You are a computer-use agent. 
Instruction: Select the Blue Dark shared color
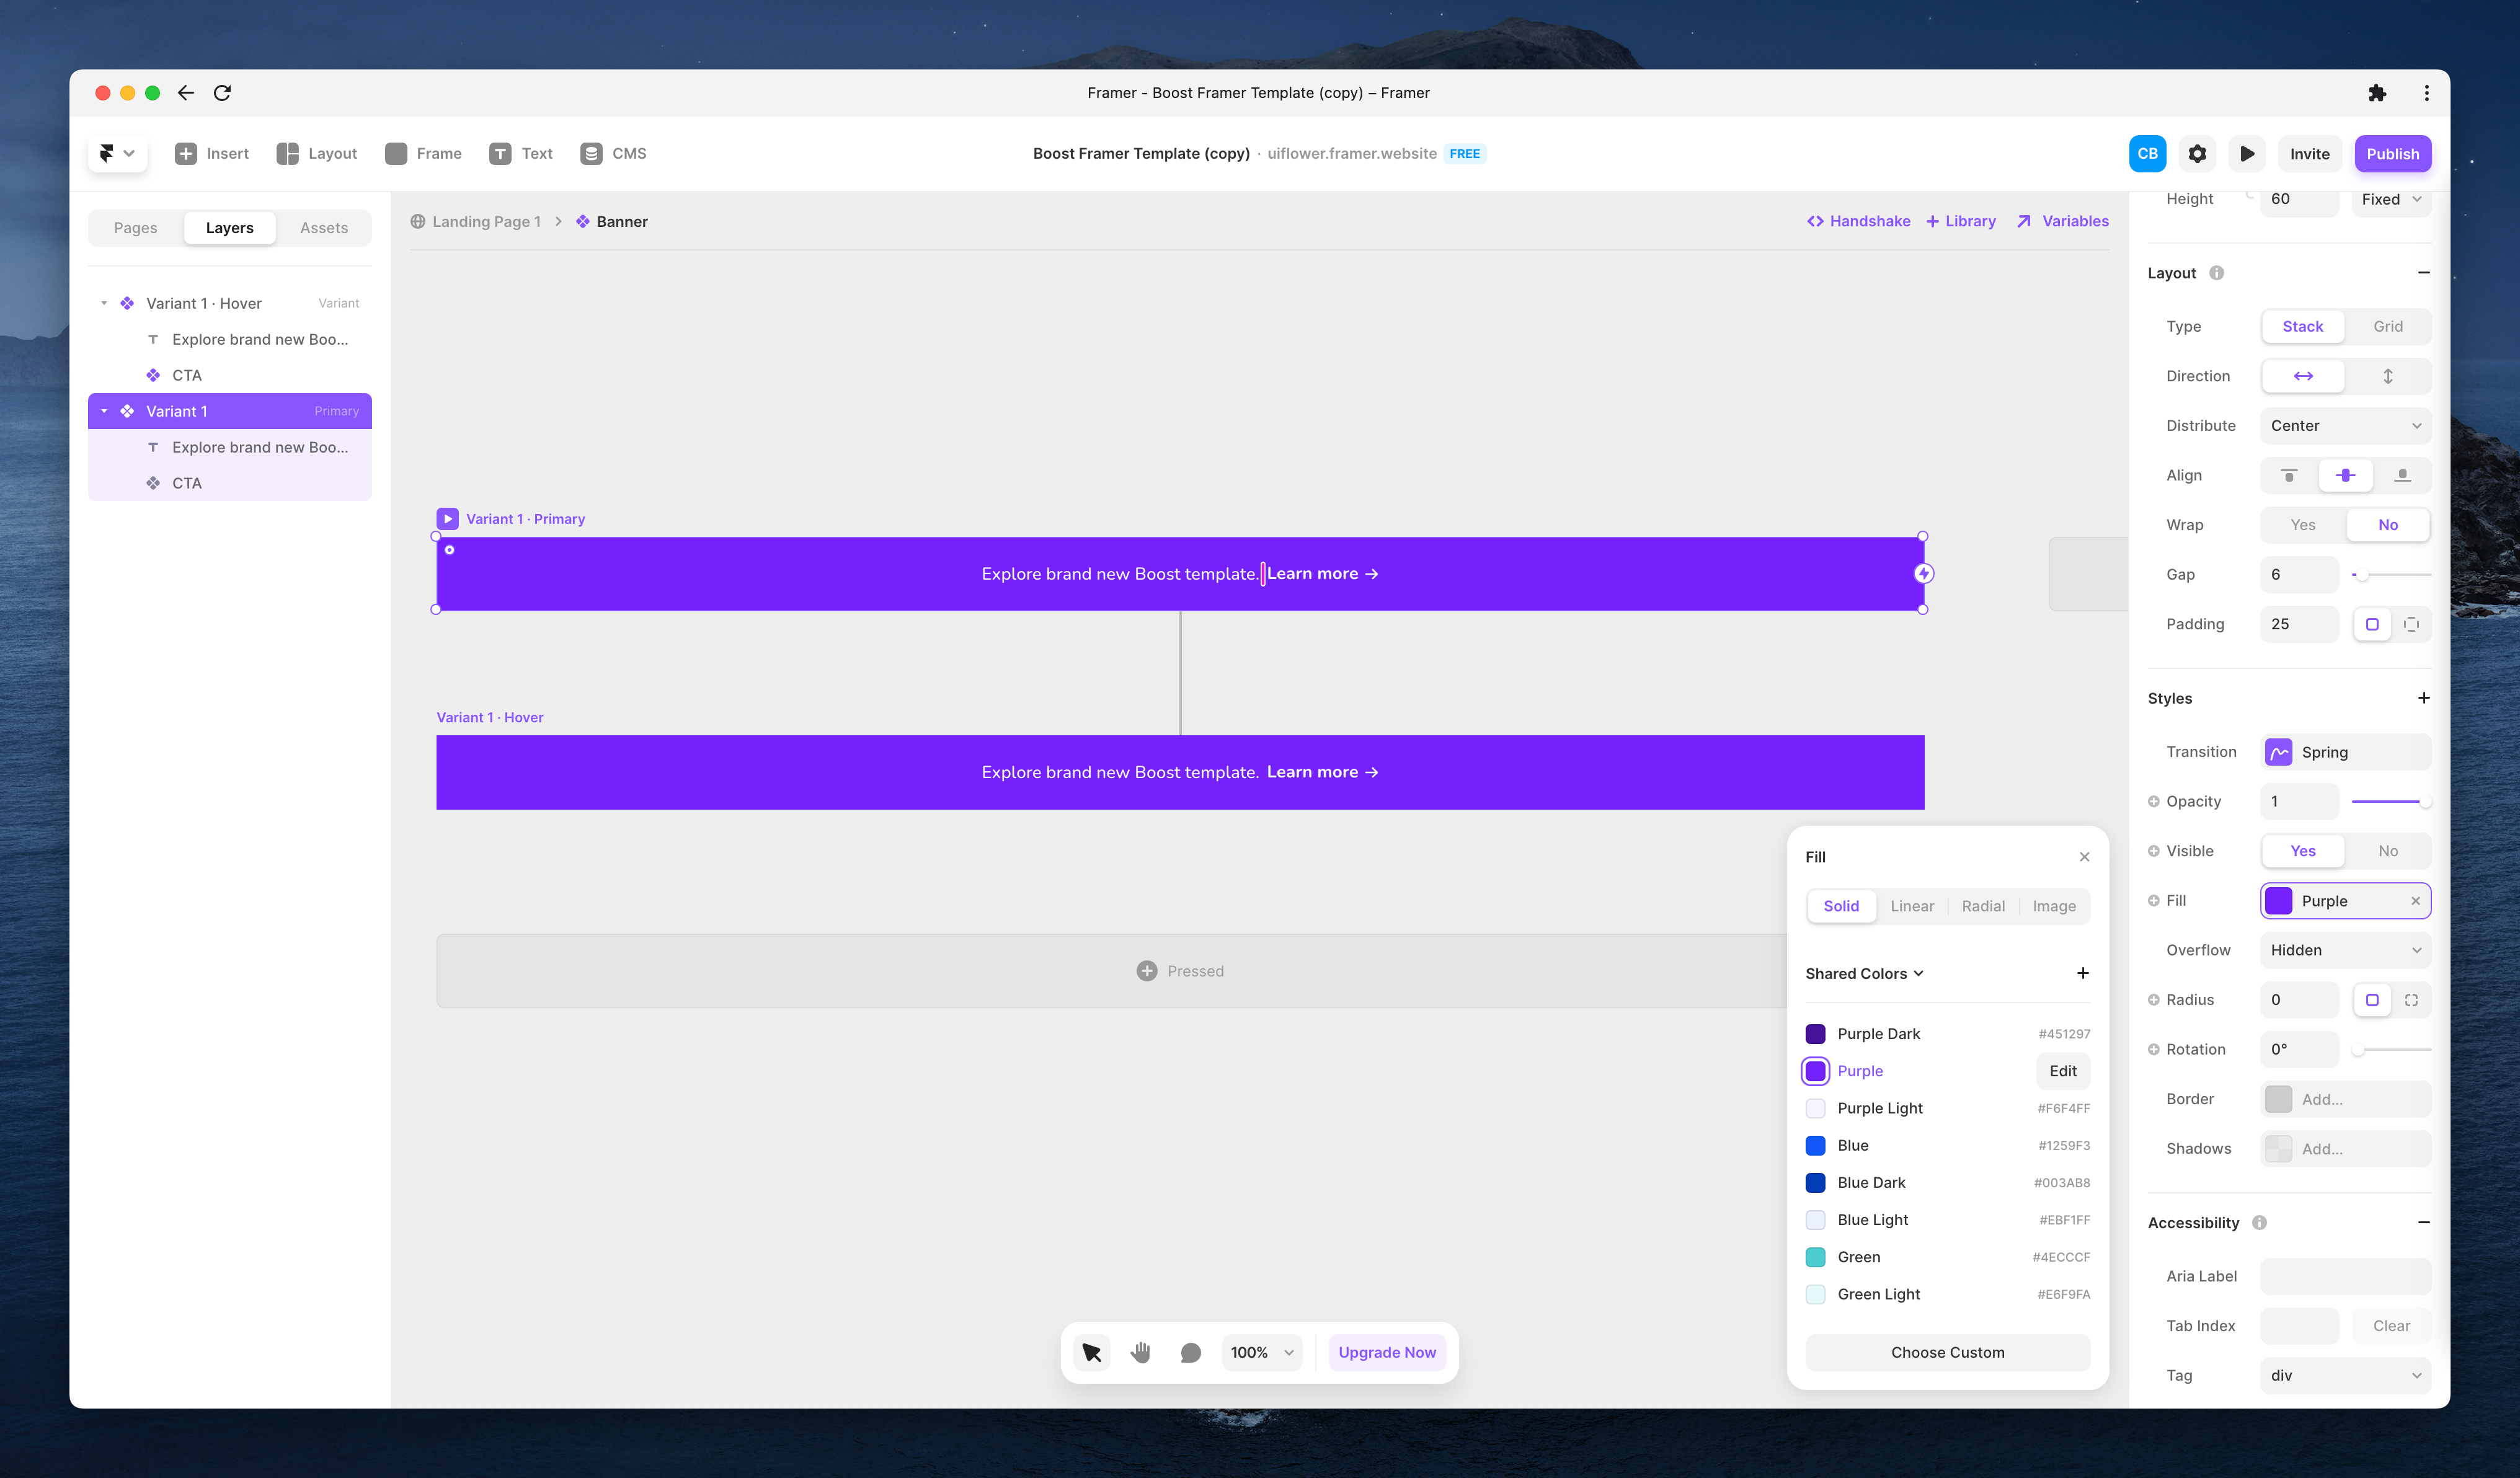(x=1947, y=1183)
